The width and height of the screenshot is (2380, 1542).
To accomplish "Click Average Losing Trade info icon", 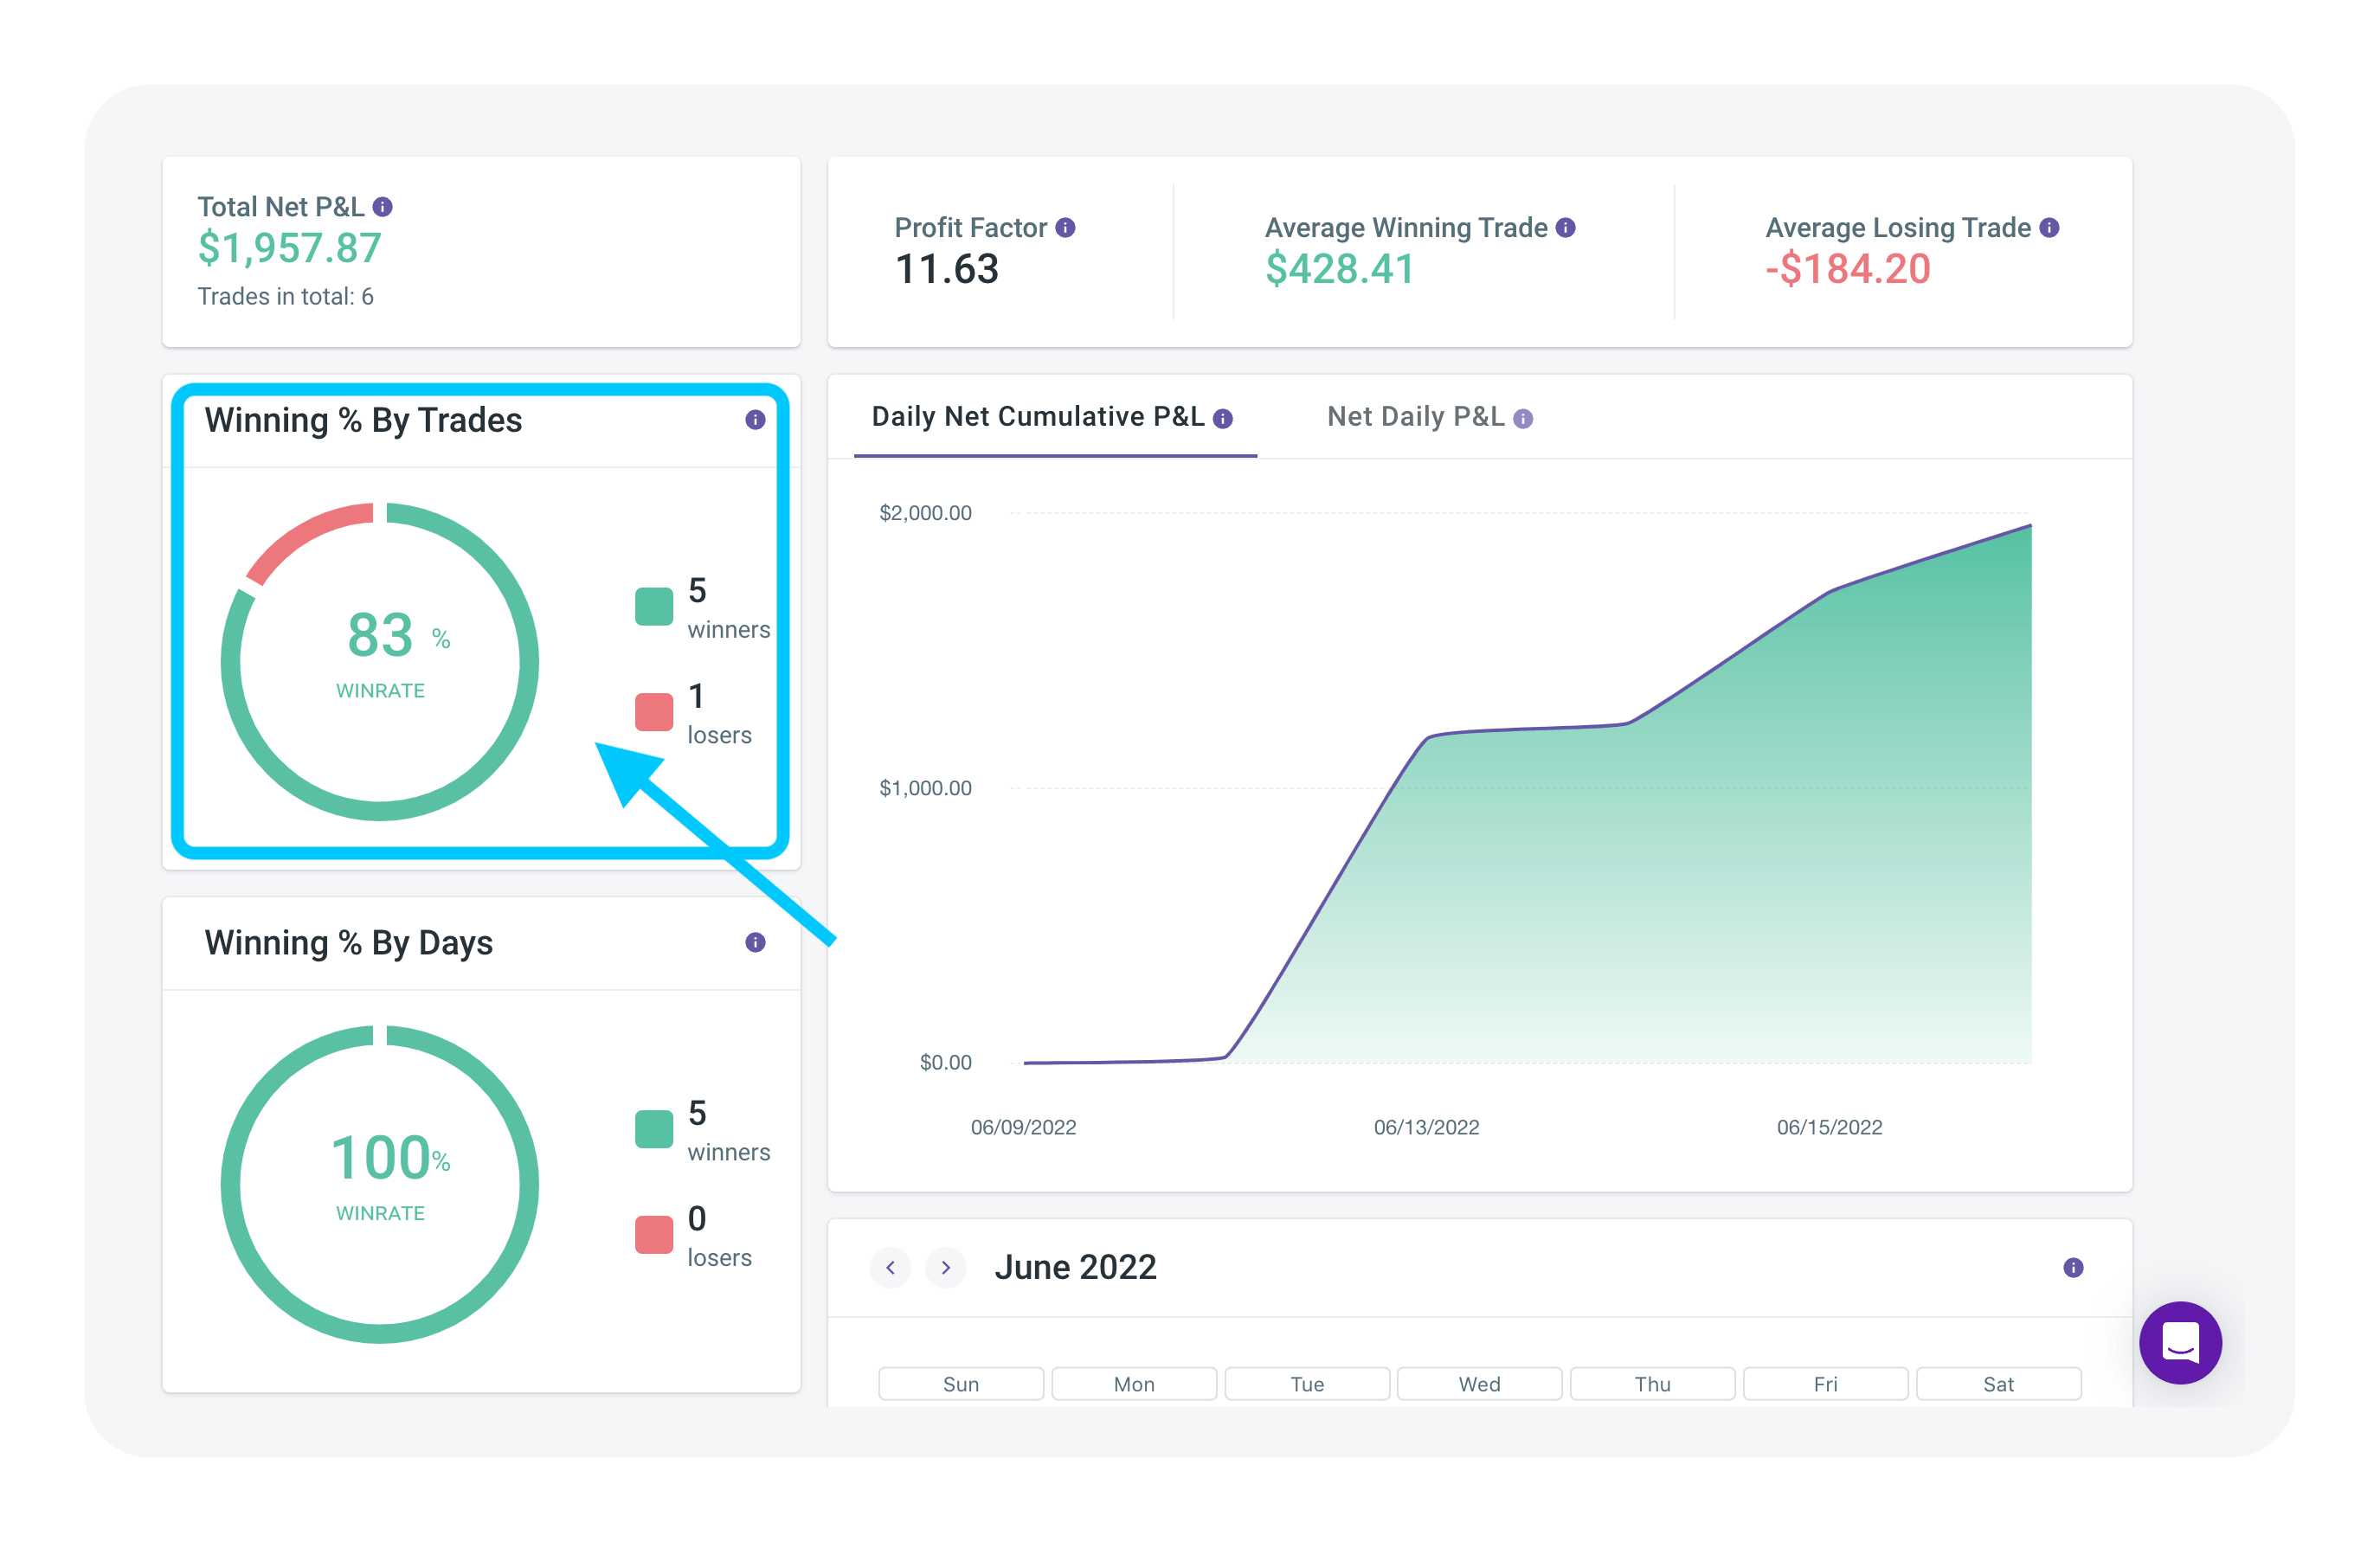I will point(2049,228).
